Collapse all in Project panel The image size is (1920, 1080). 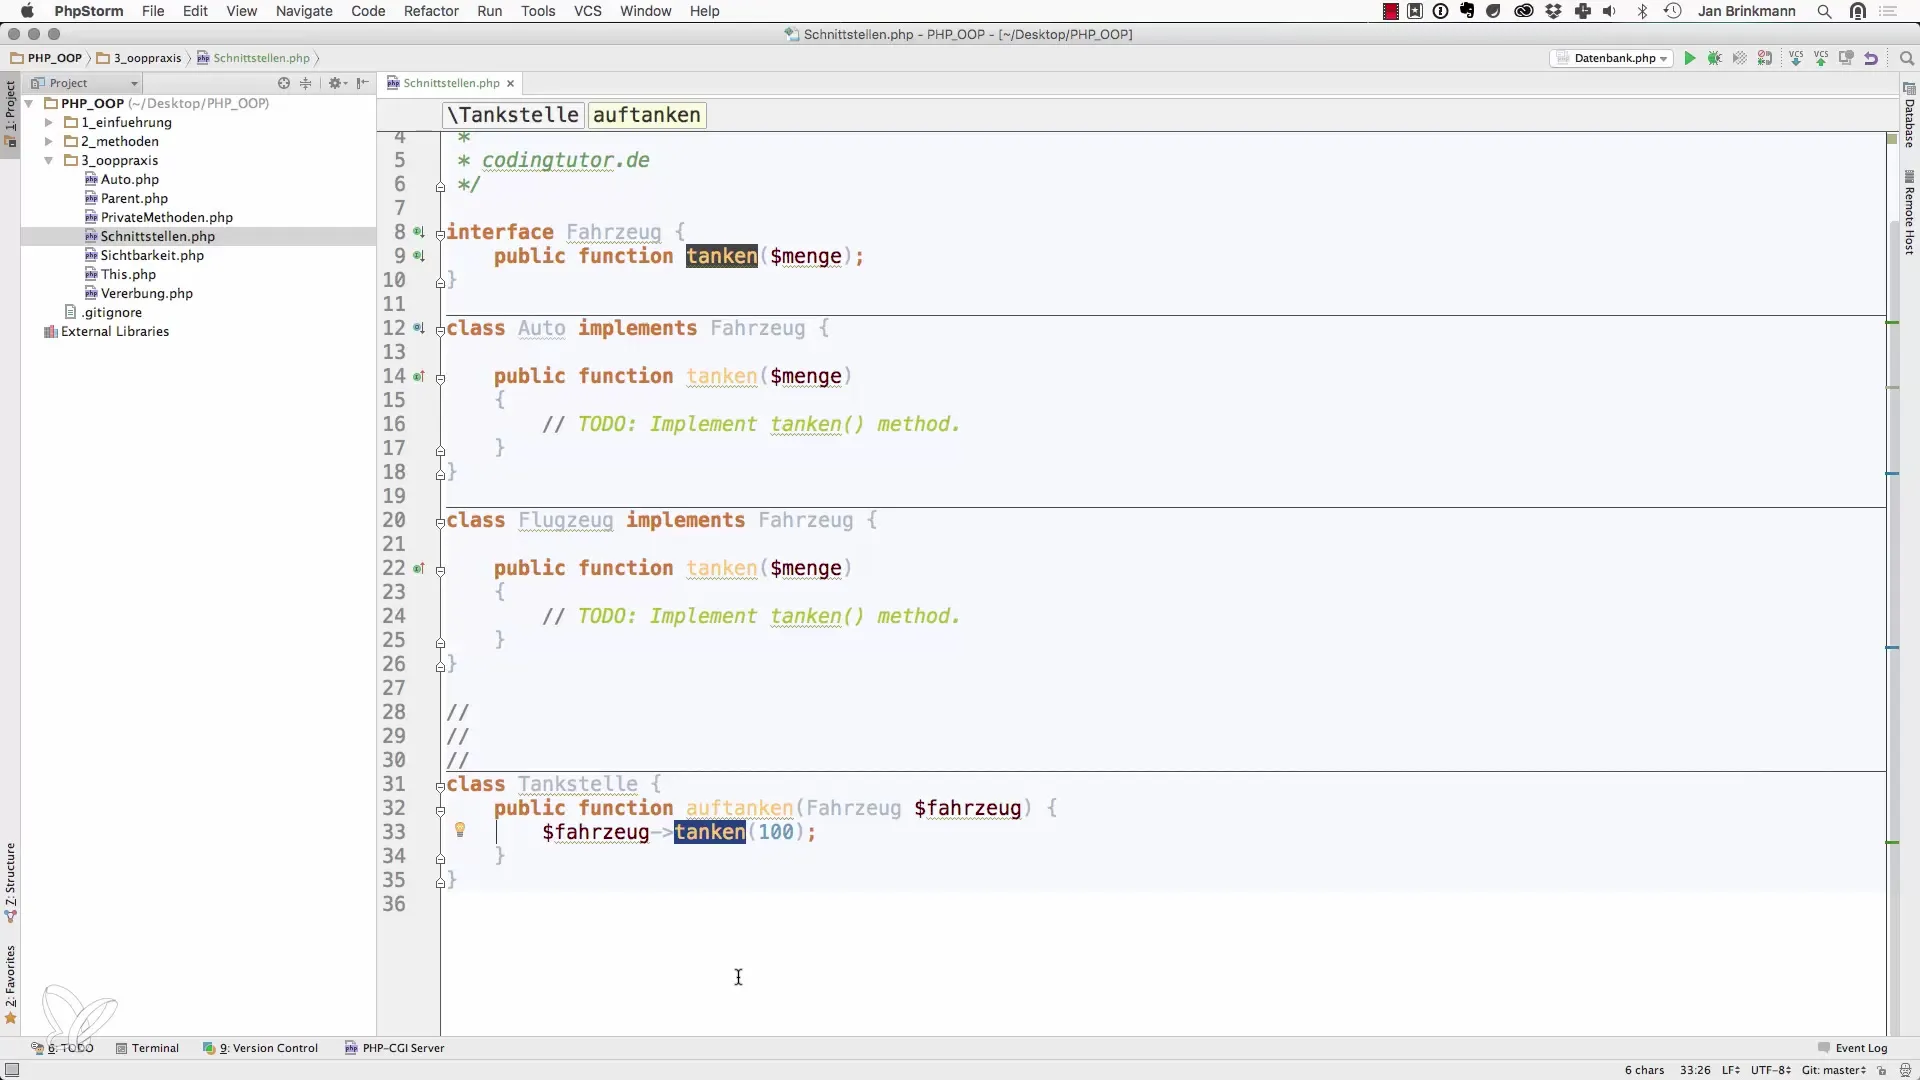[306, 83]
